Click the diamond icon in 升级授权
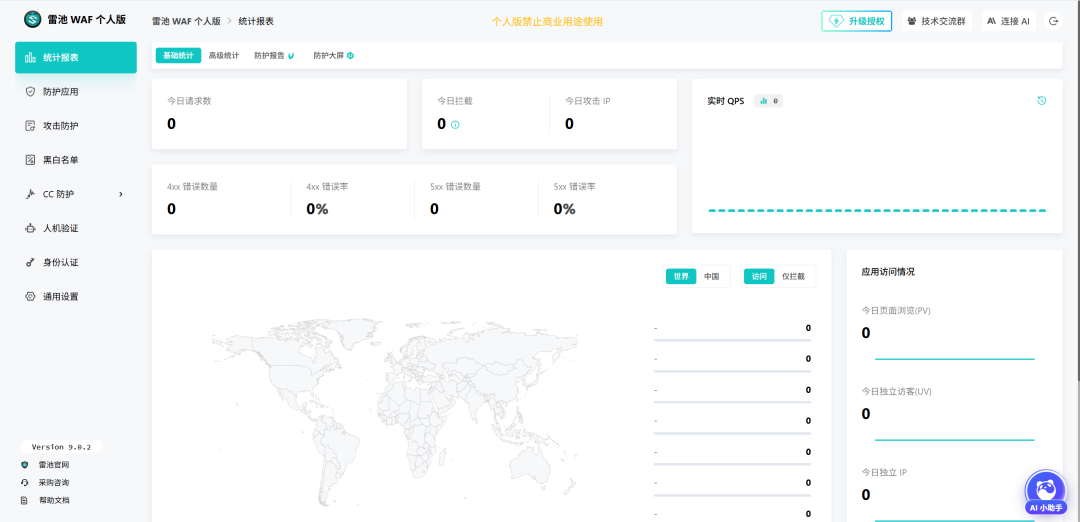This screenshot has height=522, width=1080. 836,21
